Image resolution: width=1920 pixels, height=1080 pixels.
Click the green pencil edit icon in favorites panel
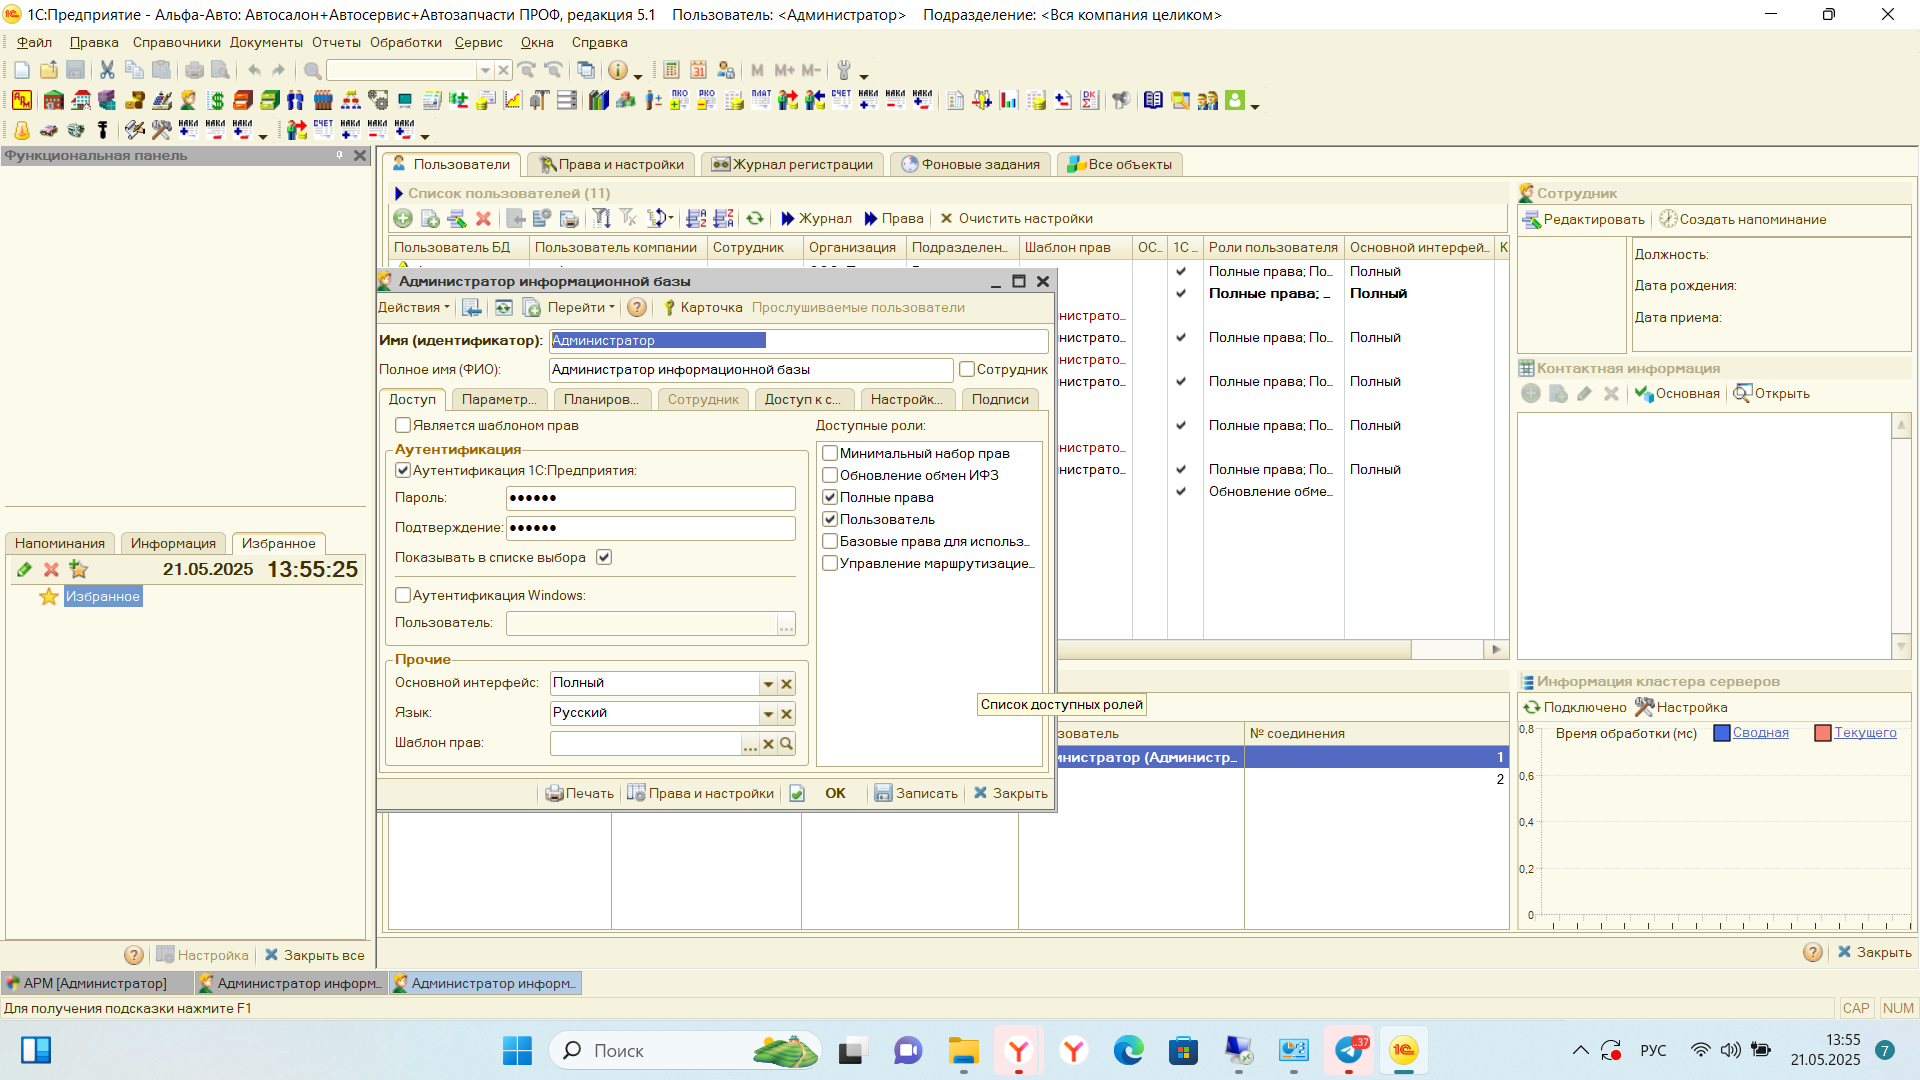(24, 569)
